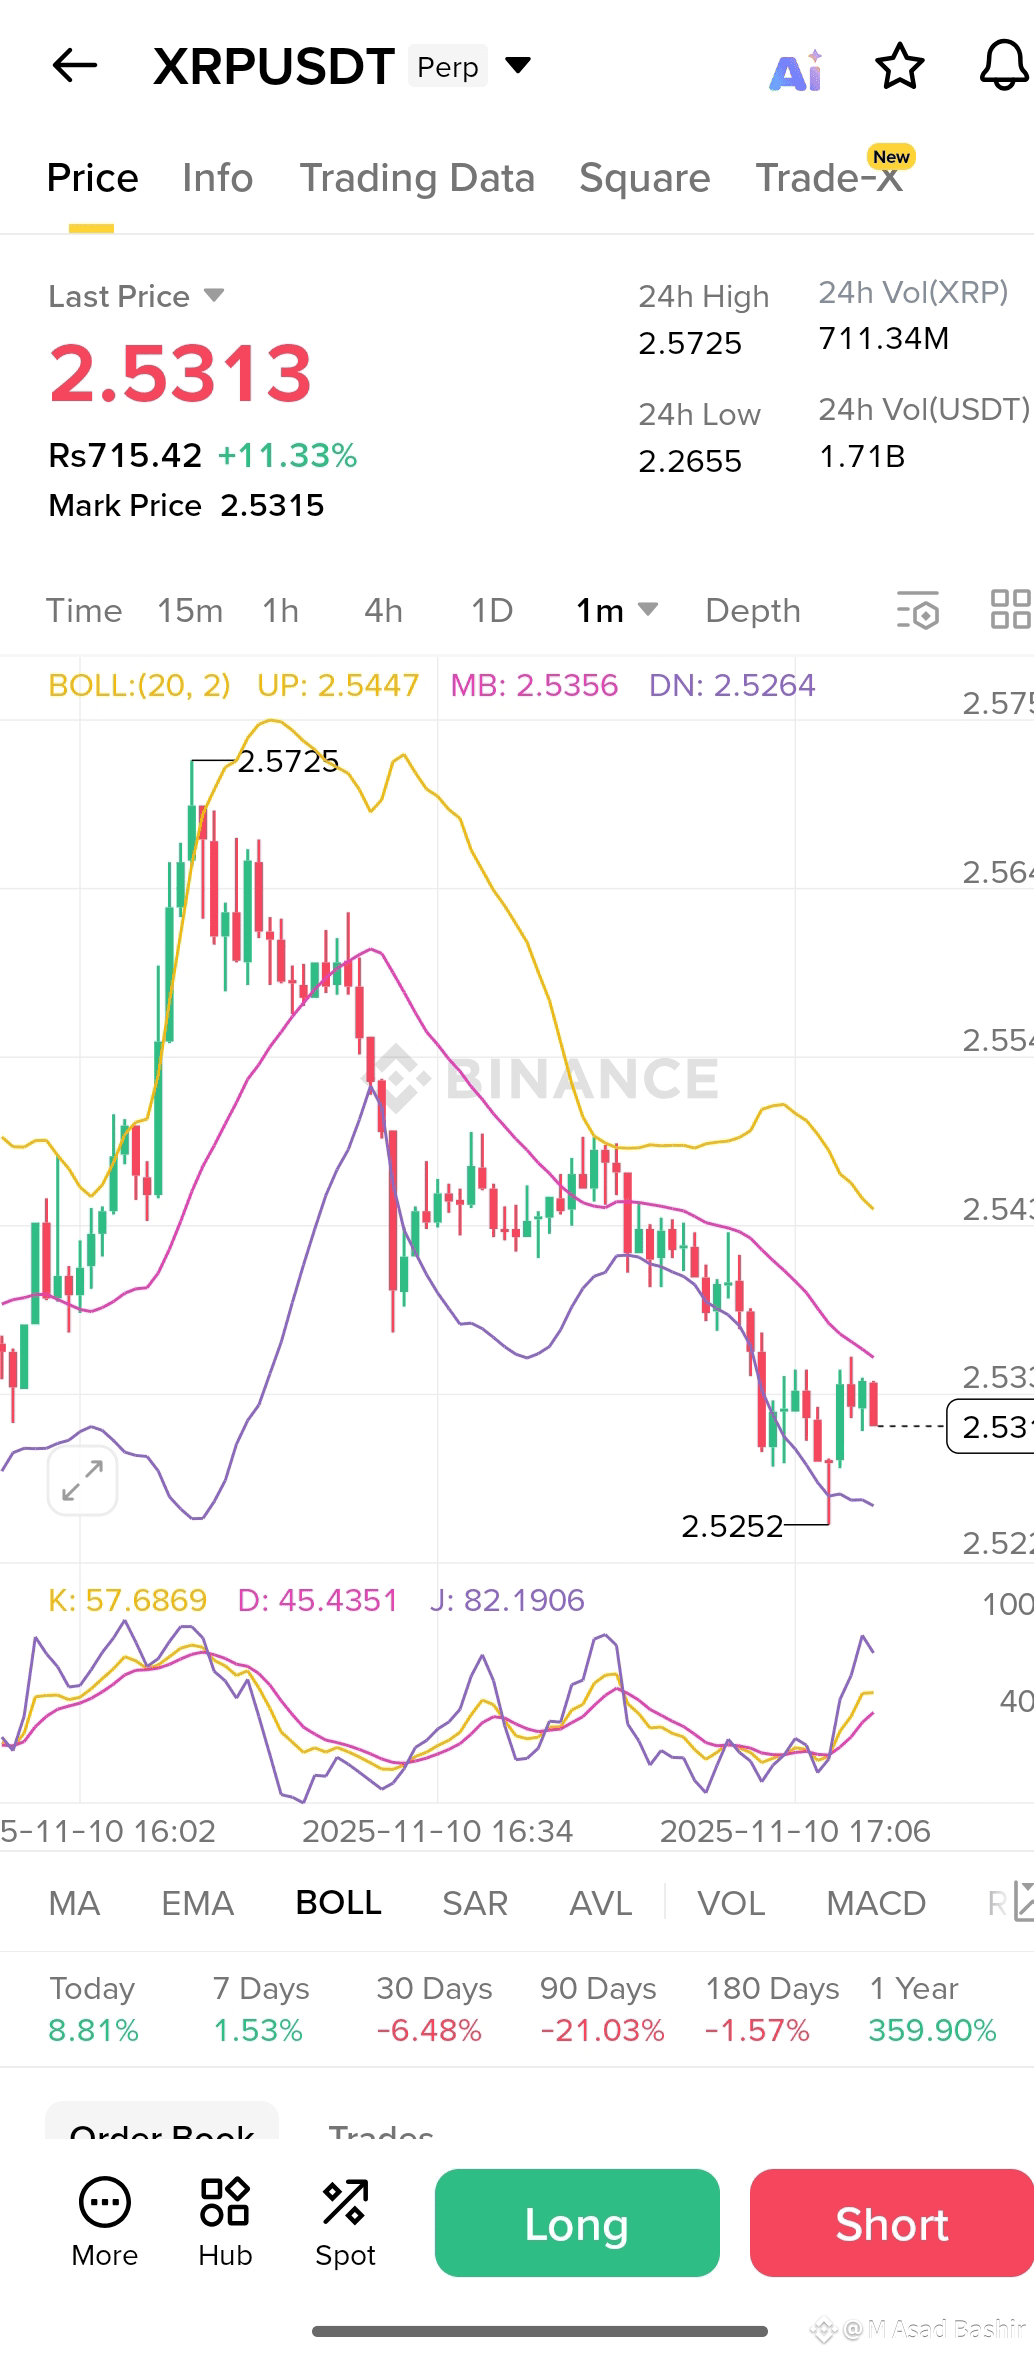Open the Trade-X tab
Viewport: 1034px width, 2355px height.
click(x=830, y=178)
